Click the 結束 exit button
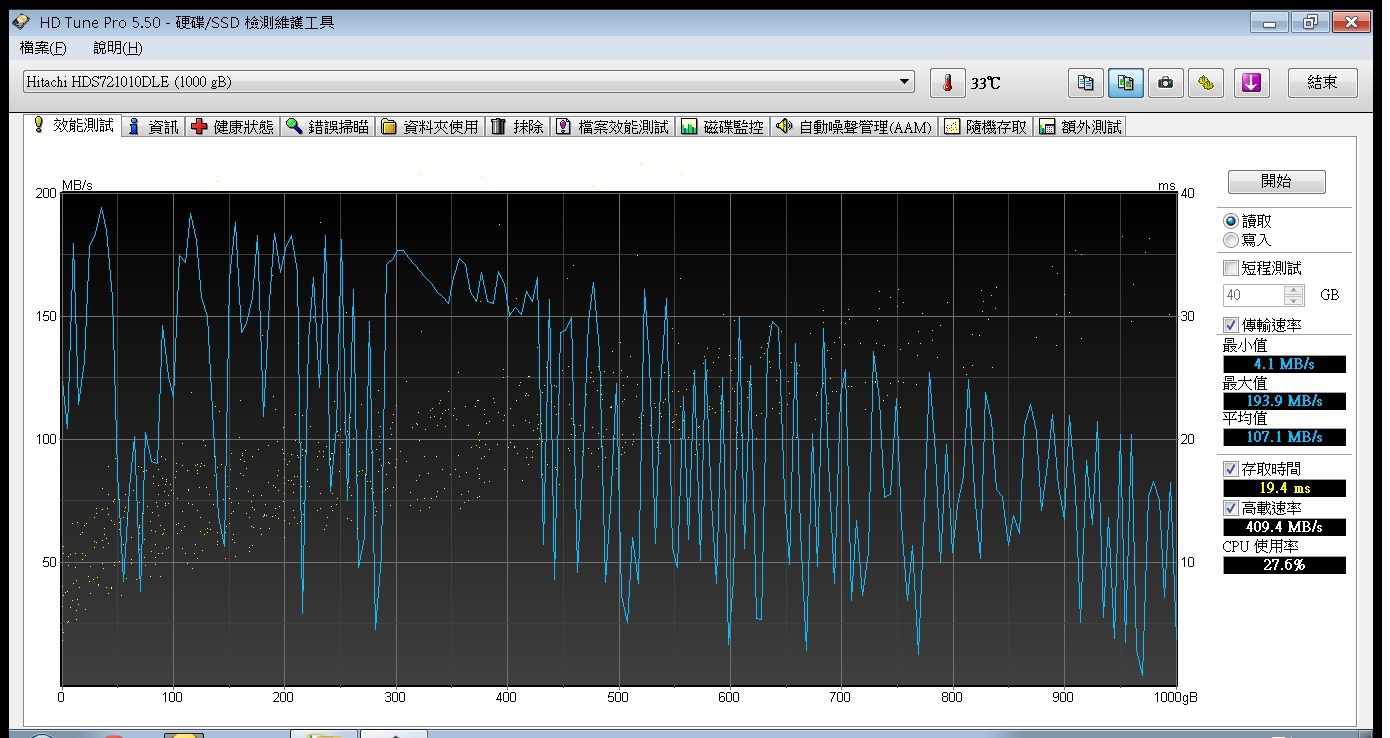This screenshot has width=1390, height=738. click(x=1322, y=83)
